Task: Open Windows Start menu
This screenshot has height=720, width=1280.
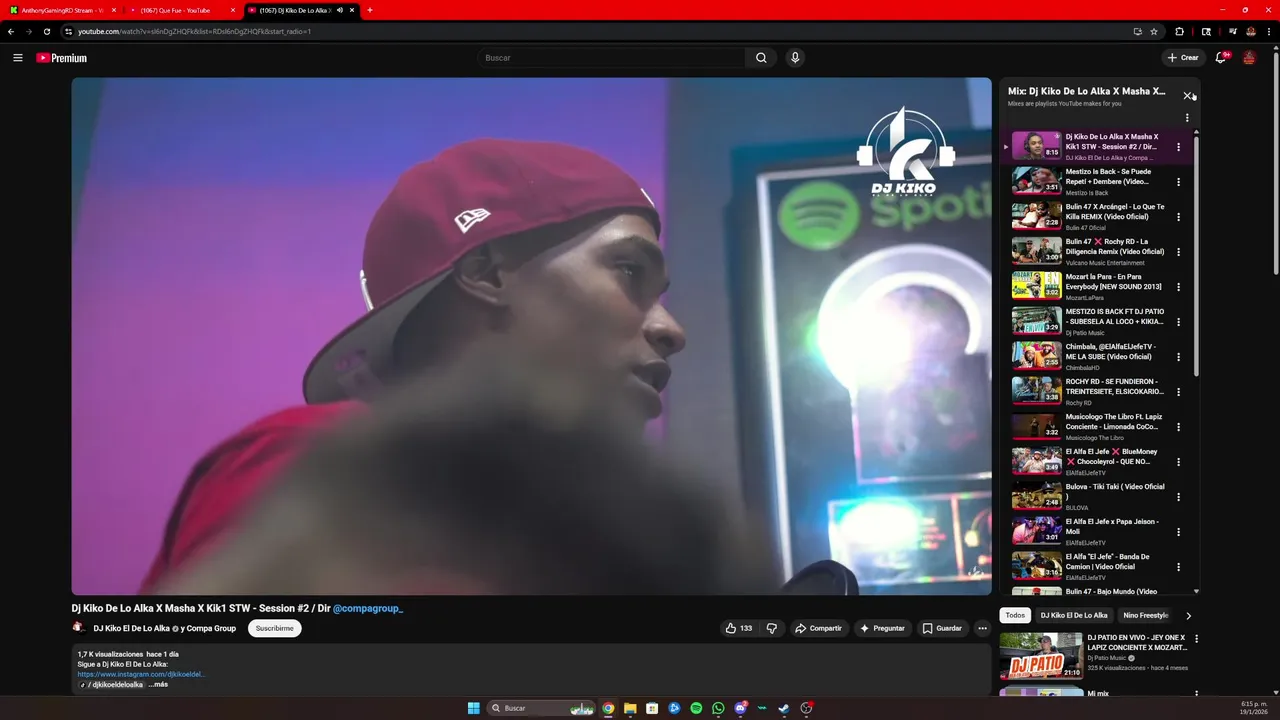Action: click(474, 708)
